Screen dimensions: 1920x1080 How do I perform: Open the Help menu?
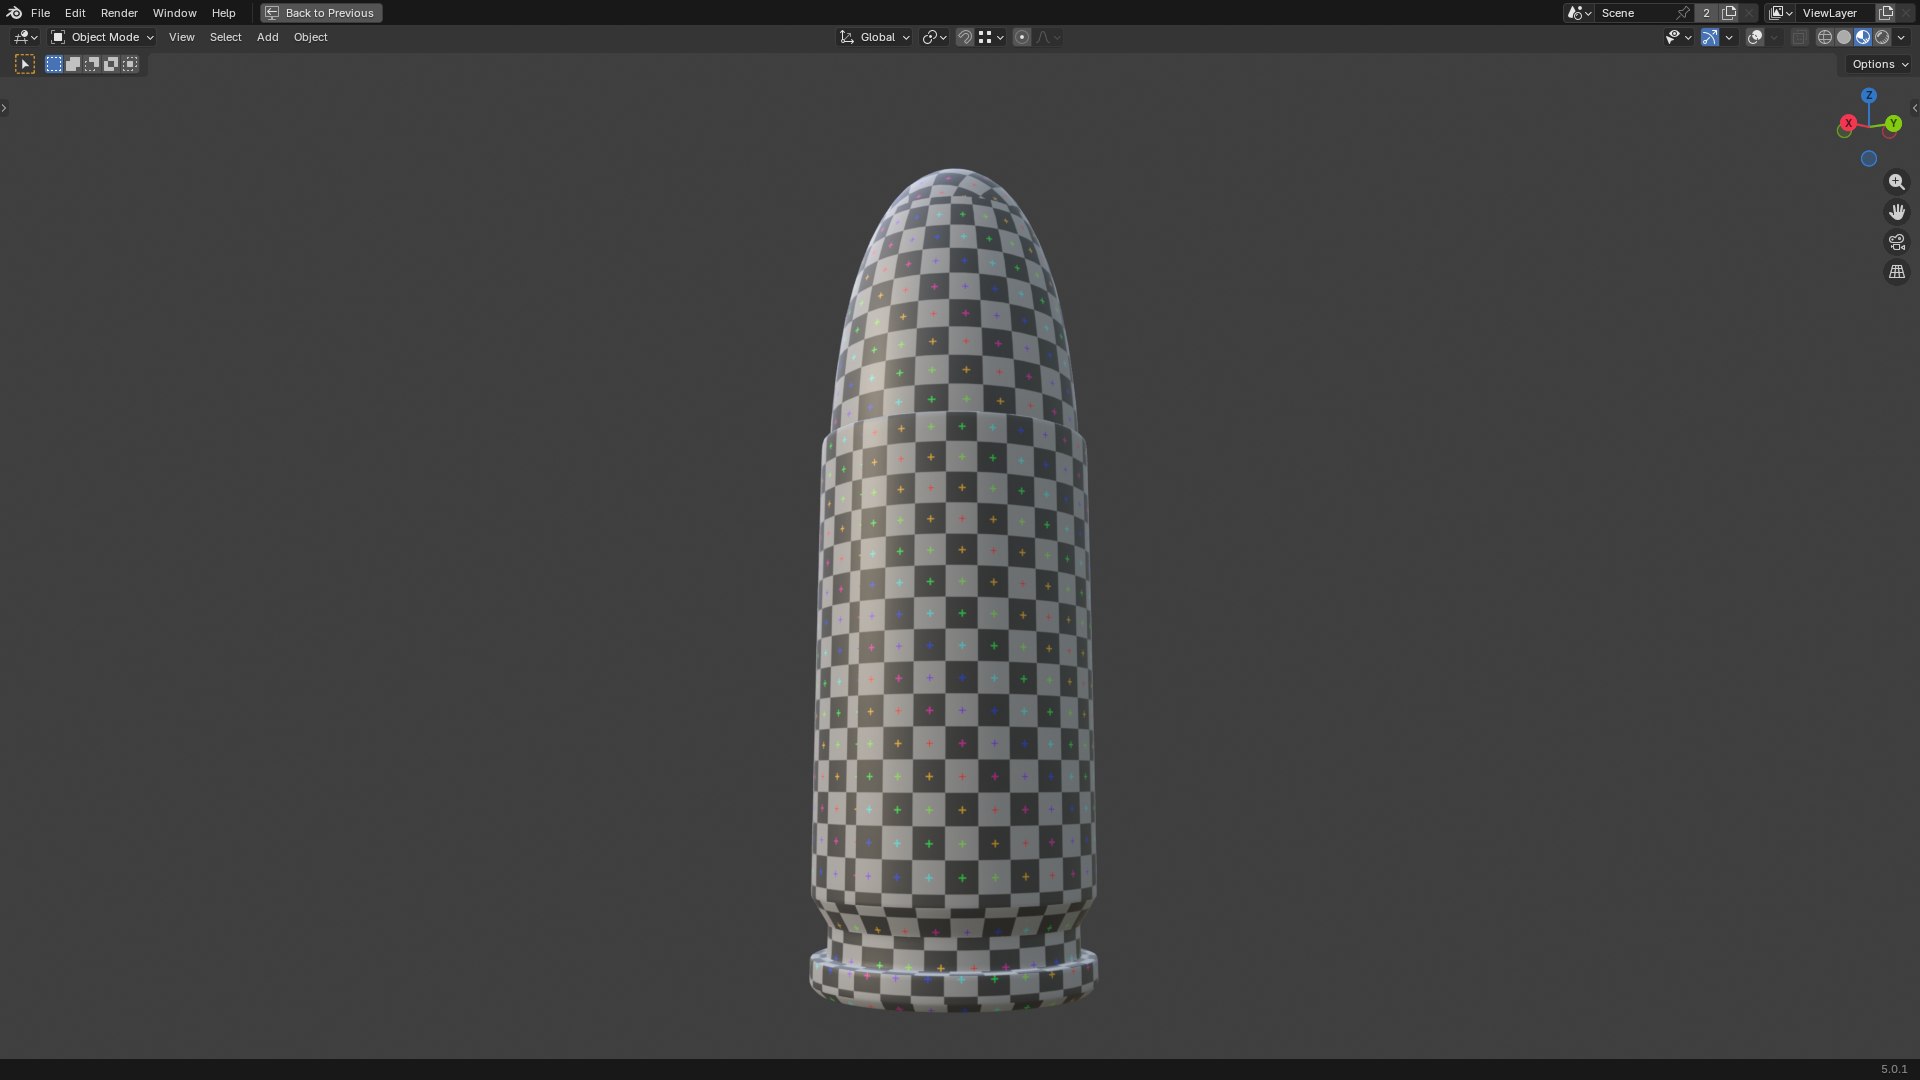pyautogui.click(x=223, y=13)
